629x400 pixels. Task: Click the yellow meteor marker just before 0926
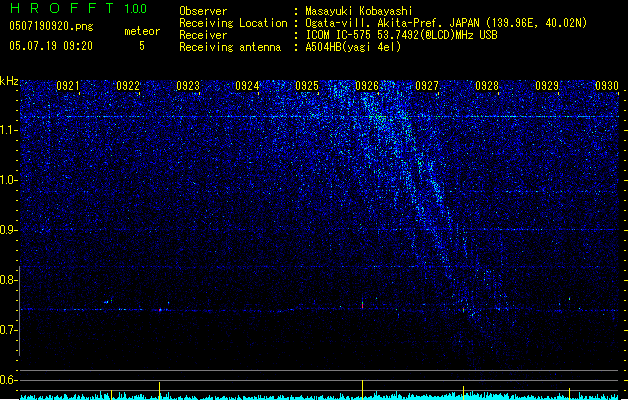point(363,389)
